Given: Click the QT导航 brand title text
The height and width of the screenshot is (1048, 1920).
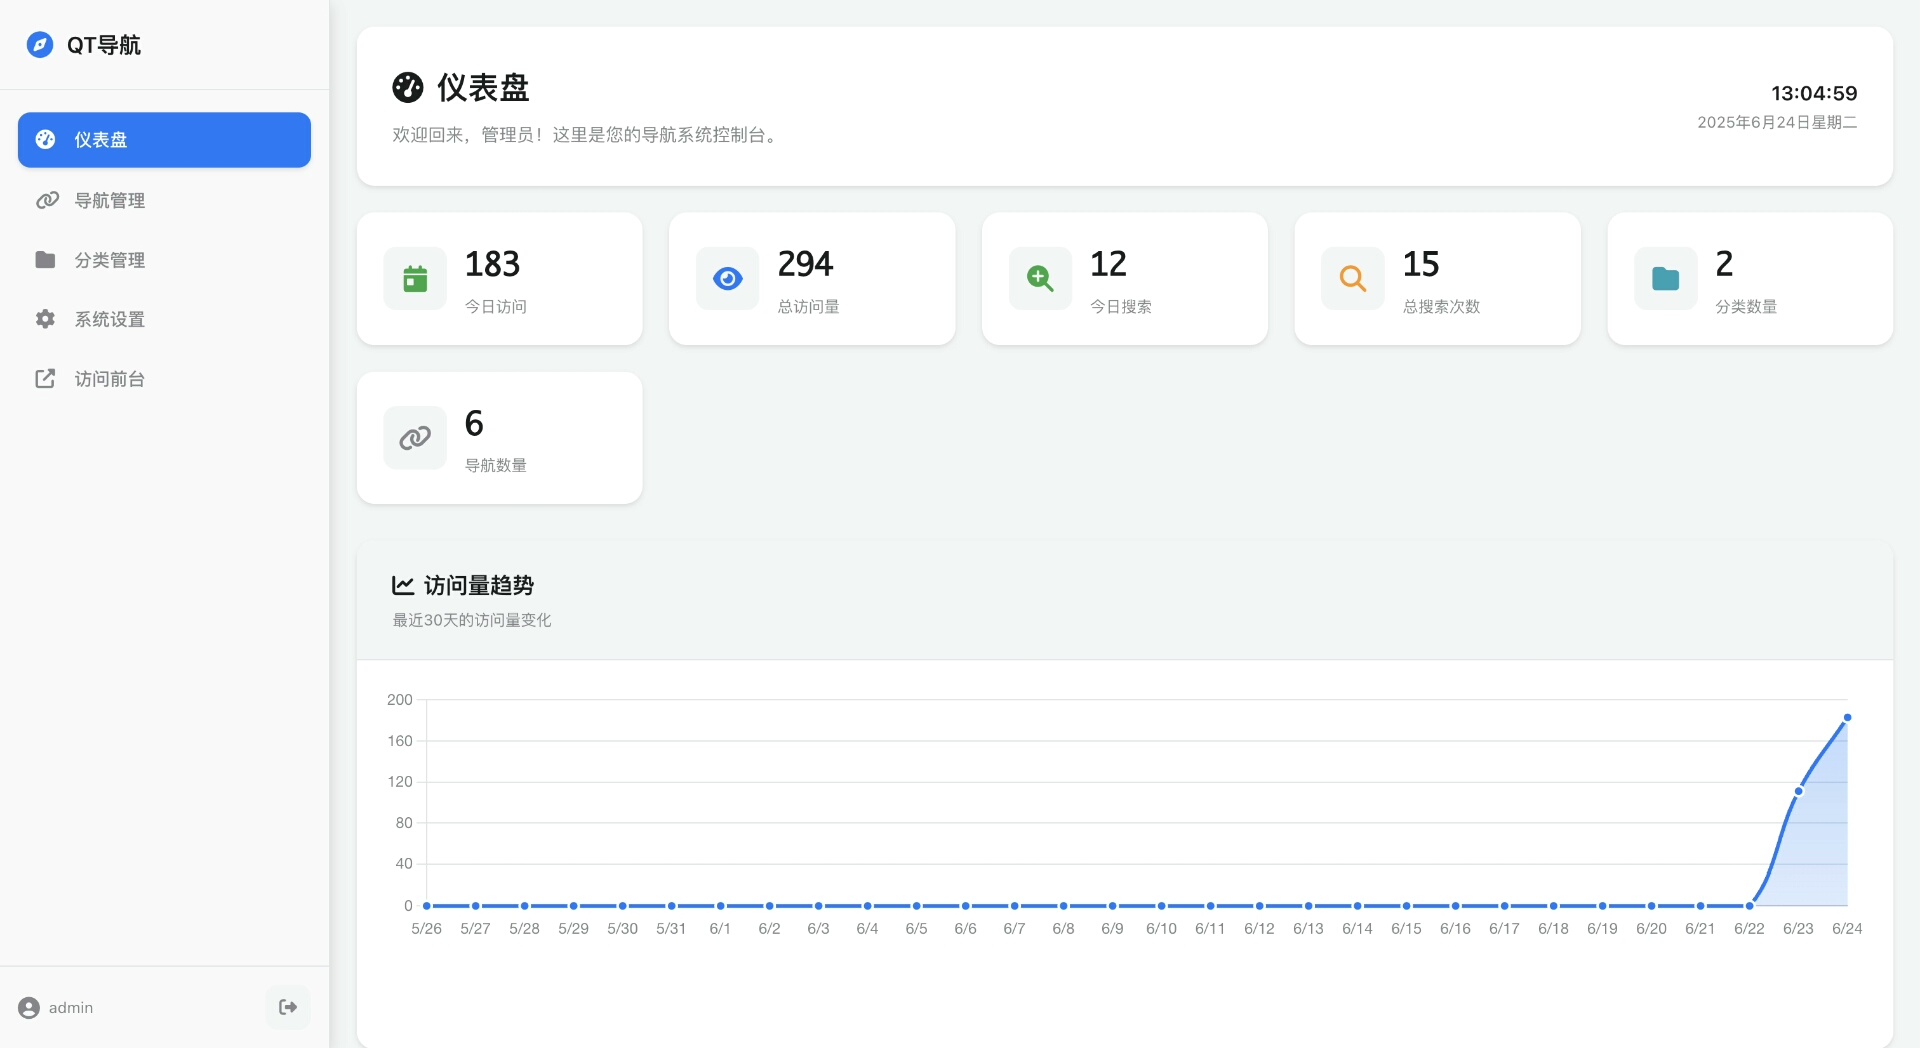Looking at the screenshot, I should click(104, 45).
